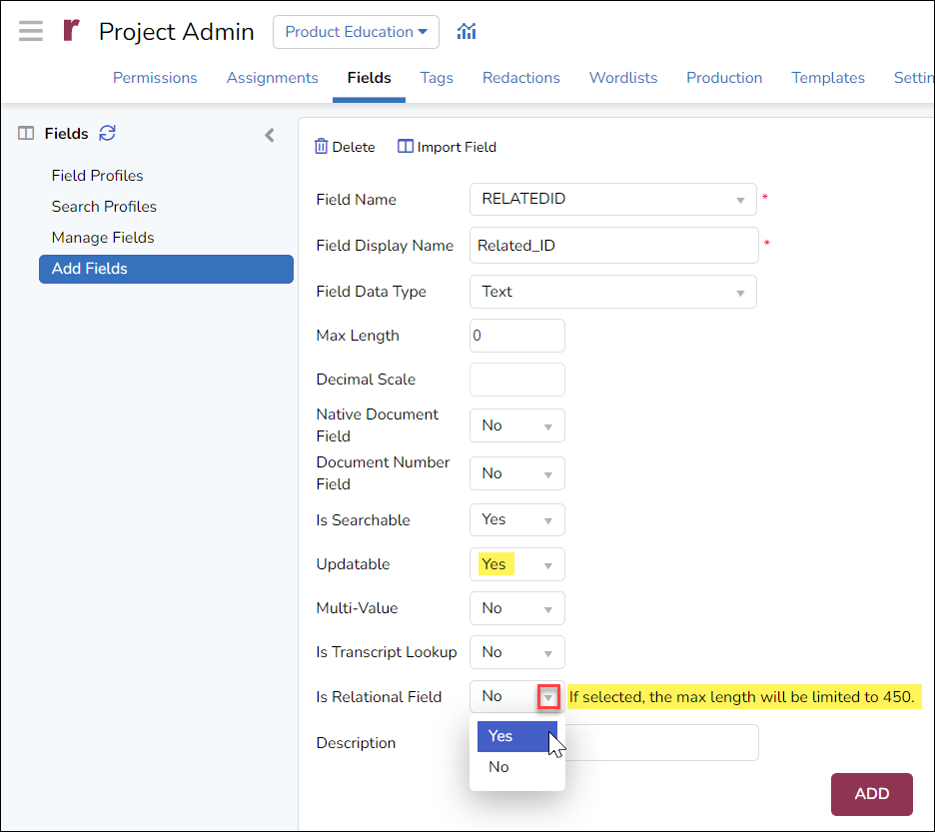Select Manage Fields in sidebar
The width and height of the screenshot is (935, 832).
103,237
